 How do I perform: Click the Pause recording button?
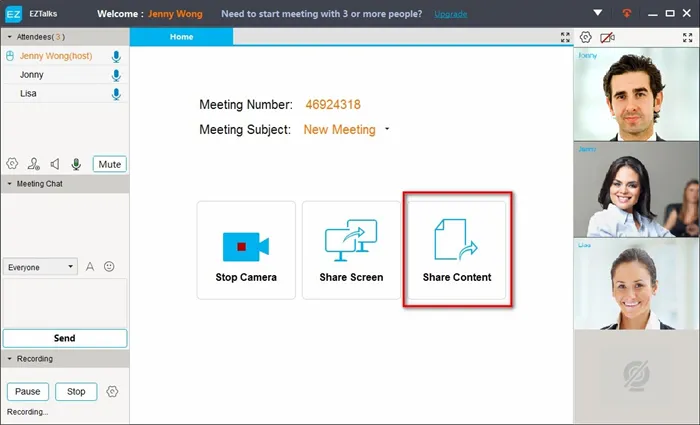click(28, 392)
